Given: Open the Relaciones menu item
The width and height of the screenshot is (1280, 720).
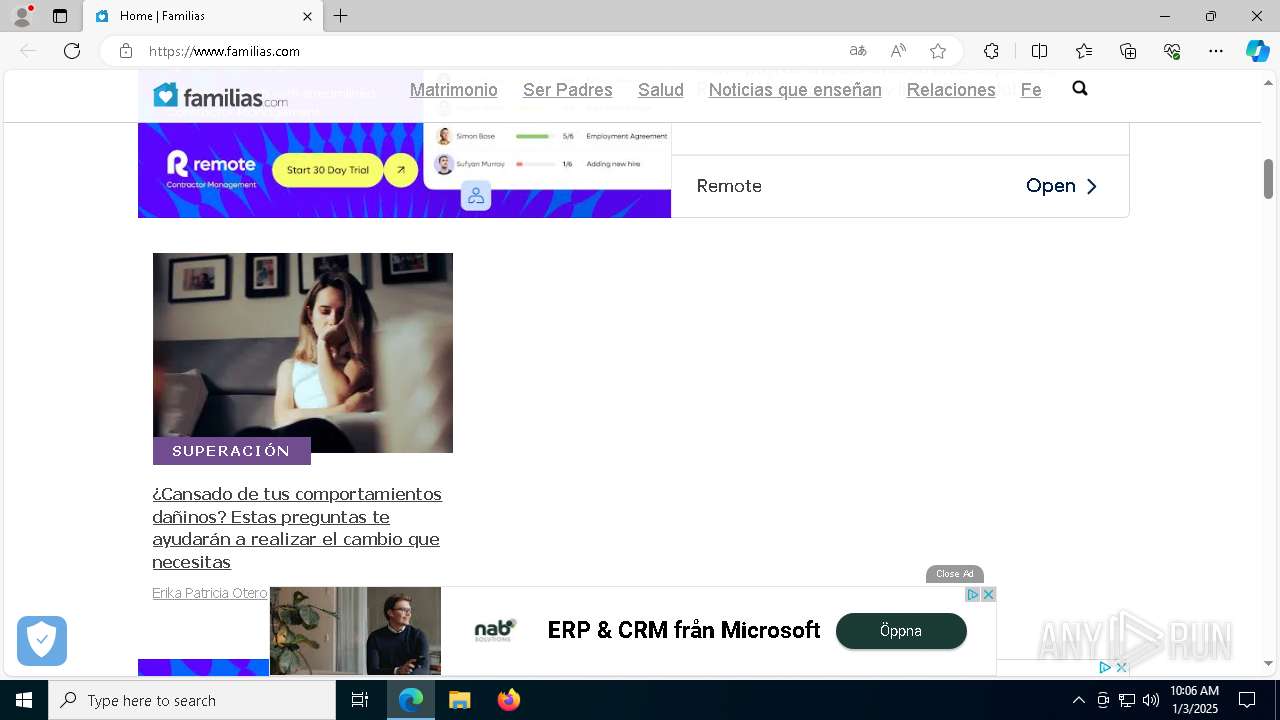Looking at the screenshot, I should (x=951, y=90).
